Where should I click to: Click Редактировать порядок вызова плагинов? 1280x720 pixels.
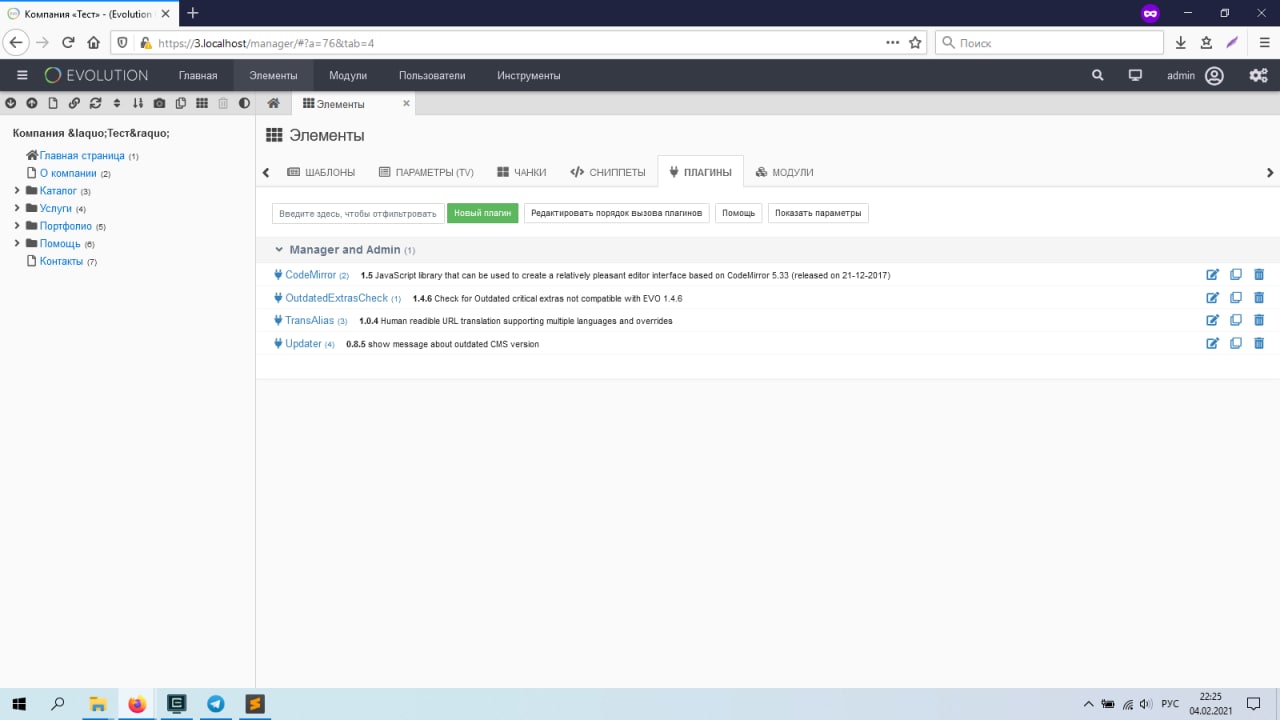[x=616, y=213]
